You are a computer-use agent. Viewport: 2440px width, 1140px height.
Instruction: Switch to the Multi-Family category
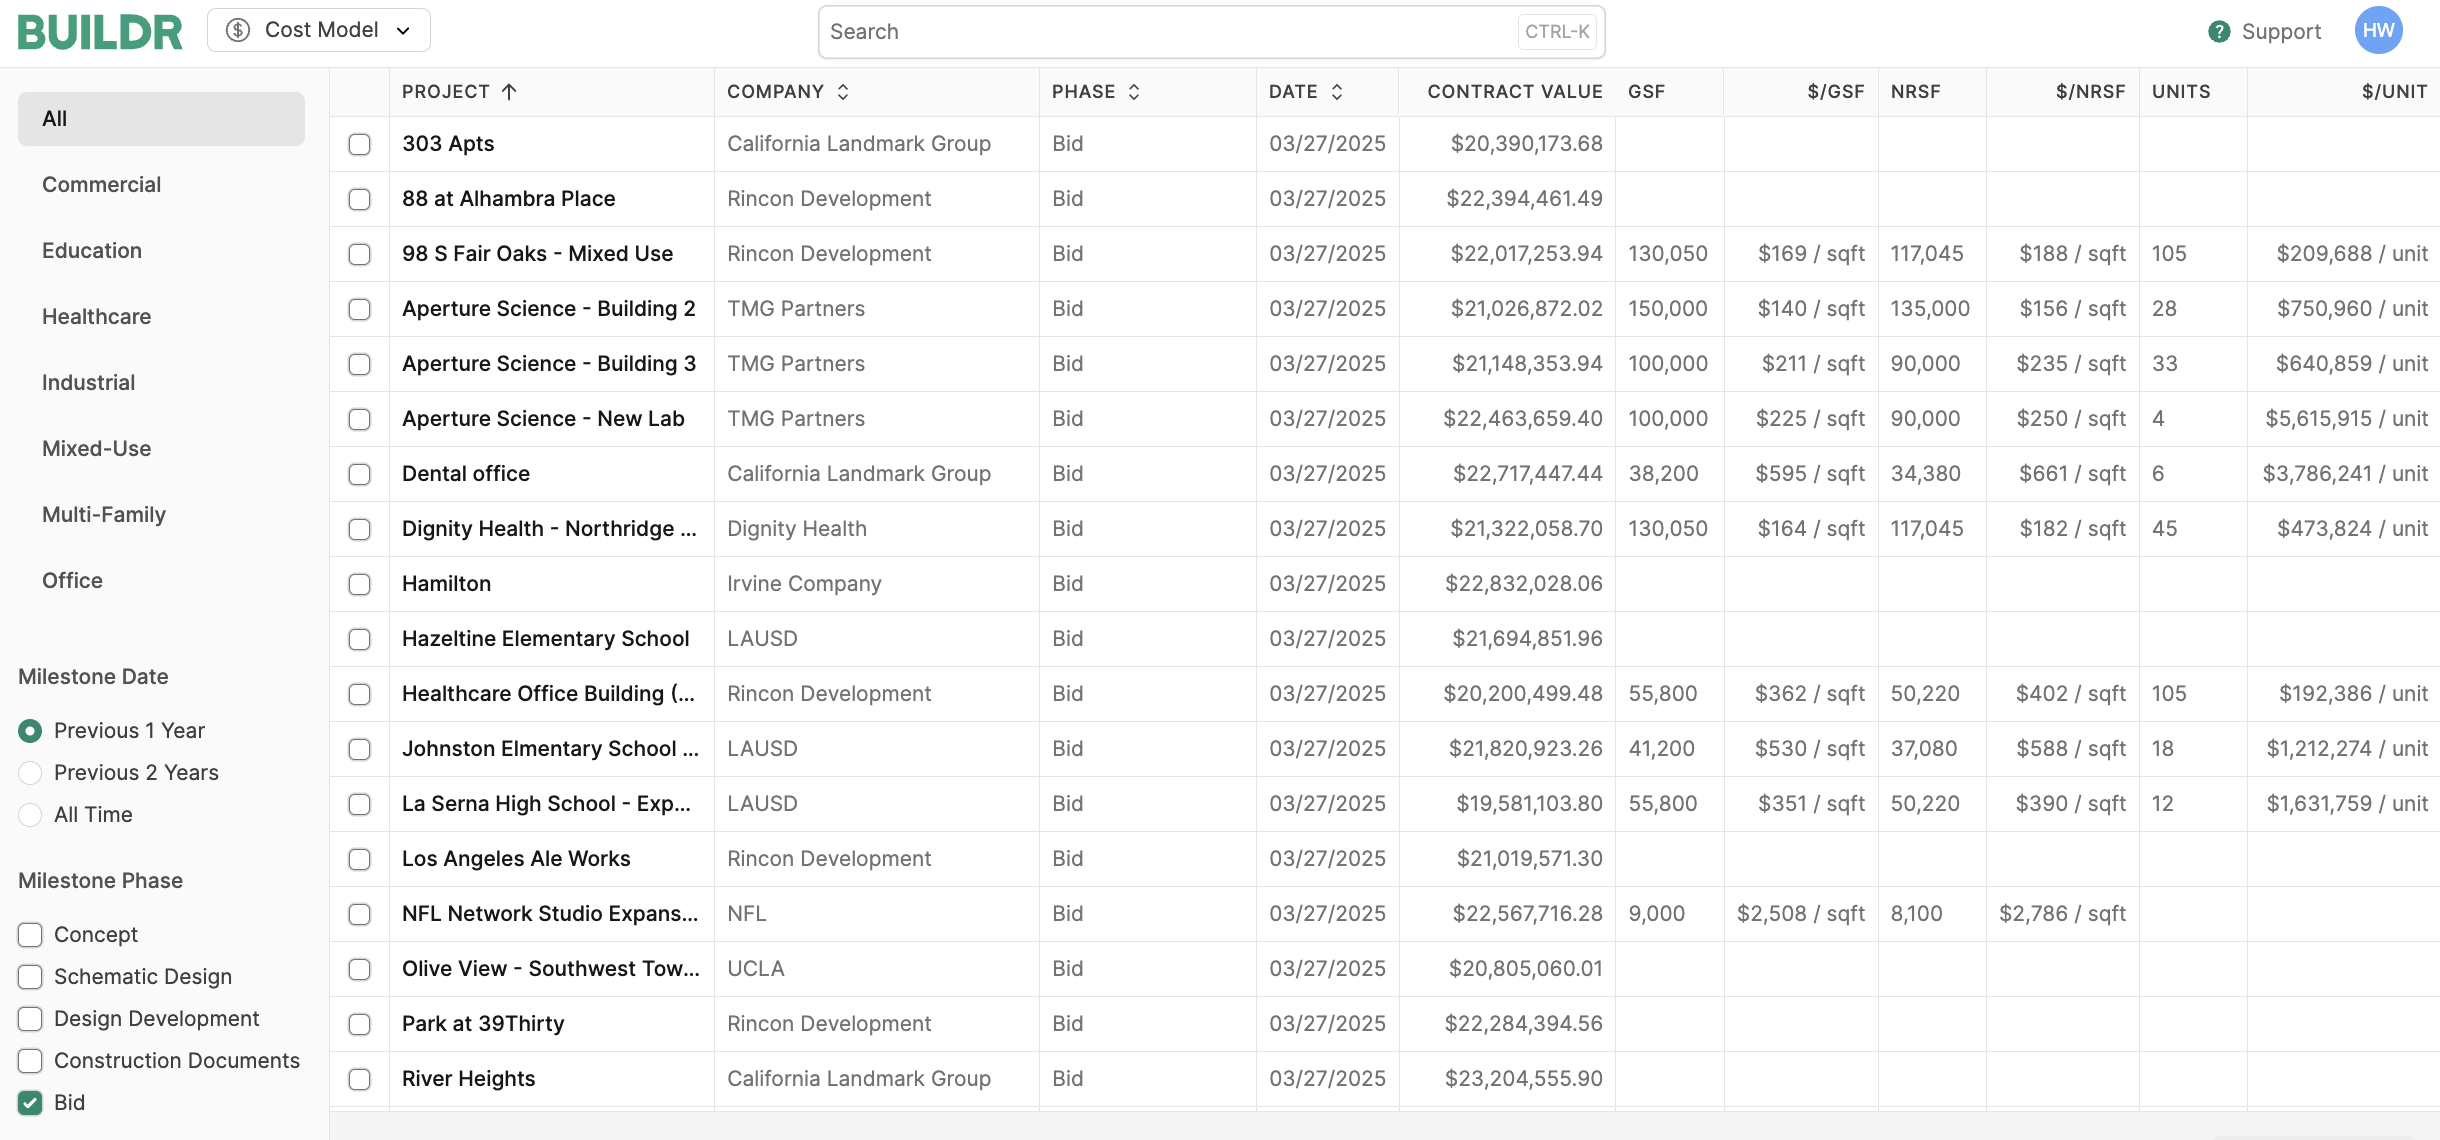(x=104, y=515)
